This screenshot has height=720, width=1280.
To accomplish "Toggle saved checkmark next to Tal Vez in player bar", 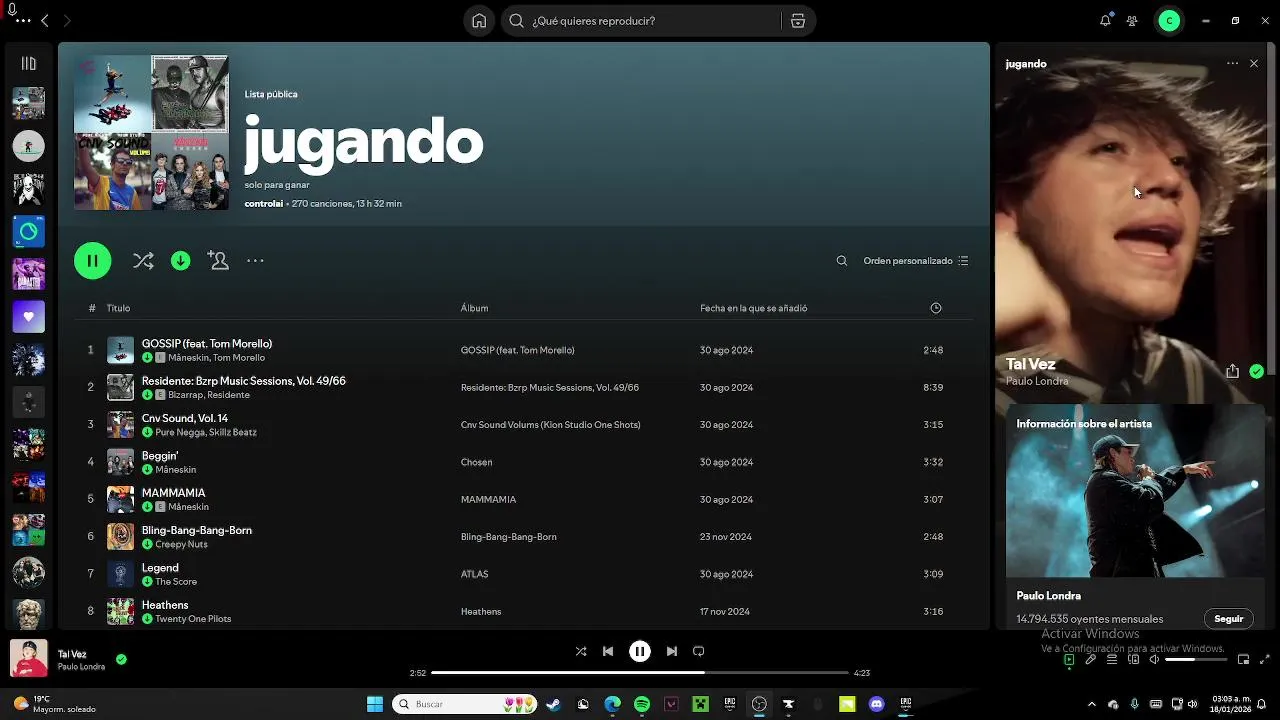I will pyautogui.click(x=121, y=660).
